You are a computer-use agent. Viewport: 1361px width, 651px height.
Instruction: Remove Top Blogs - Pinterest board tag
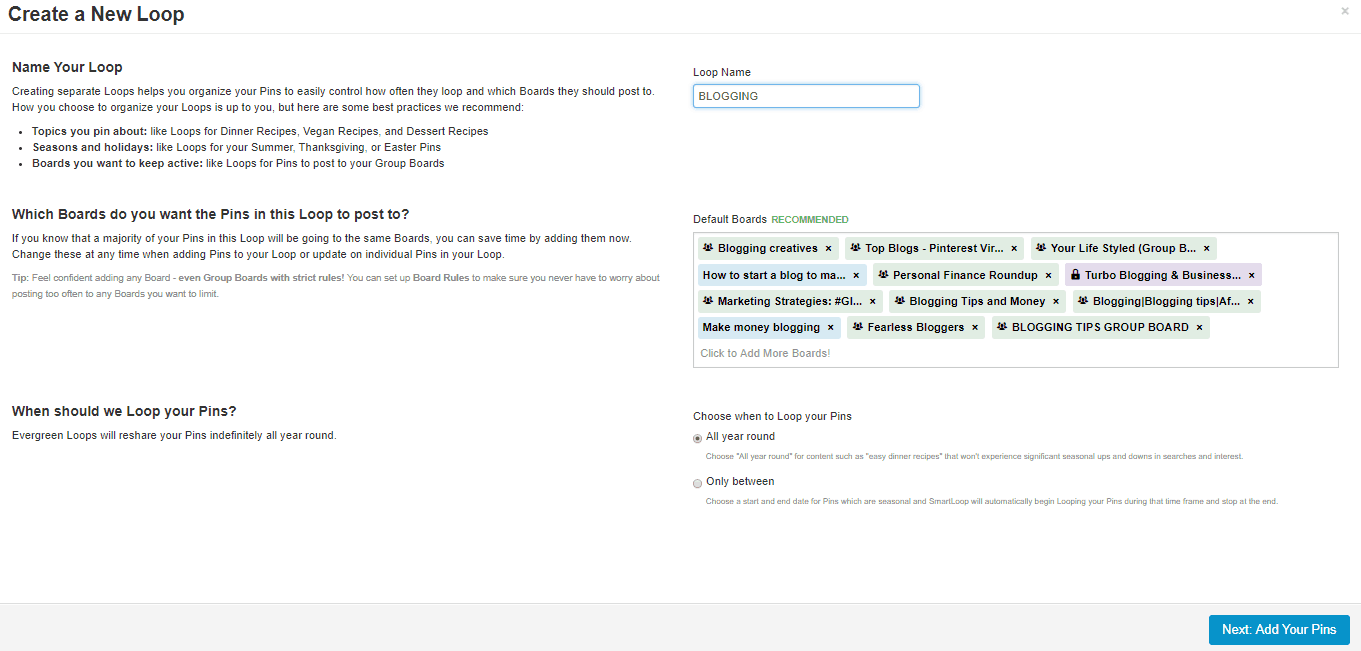click(1014, 249)
